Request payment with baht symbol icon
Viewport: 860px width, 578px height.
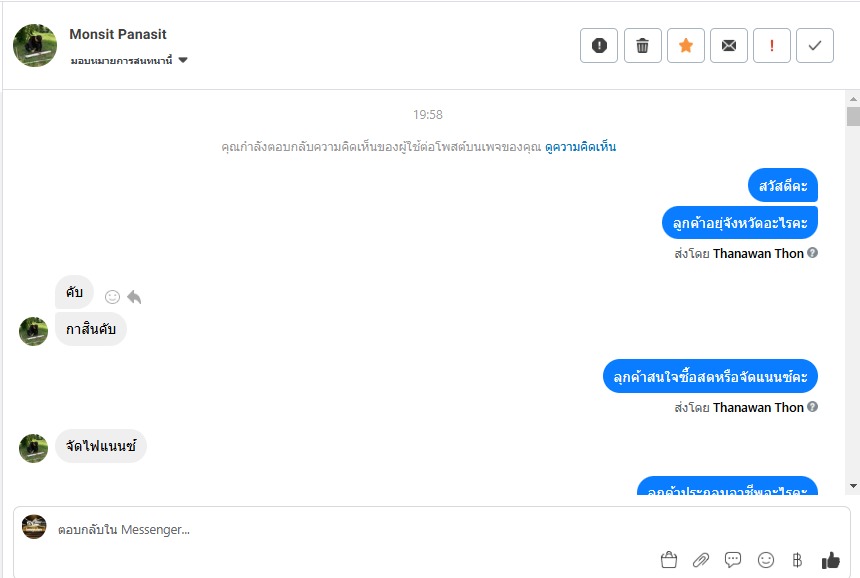797,560
